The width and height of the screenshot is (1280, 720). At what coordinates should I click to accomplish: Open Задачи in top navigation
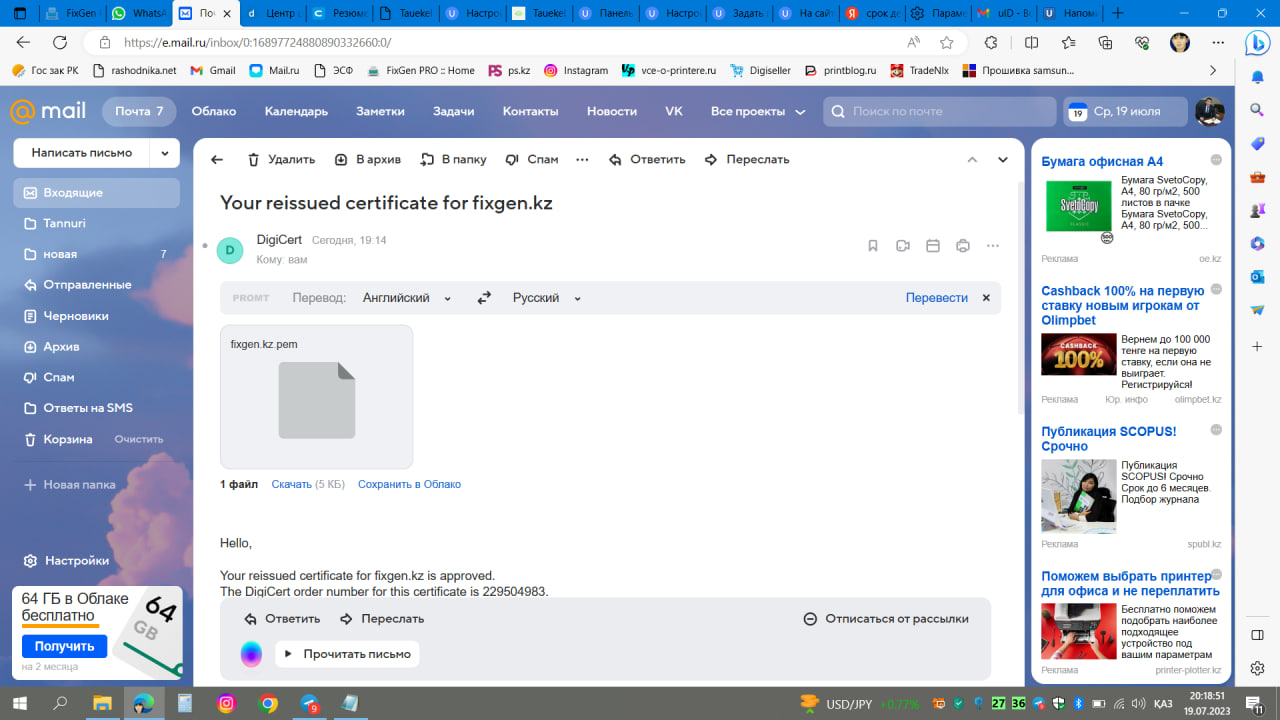point(453,111)
